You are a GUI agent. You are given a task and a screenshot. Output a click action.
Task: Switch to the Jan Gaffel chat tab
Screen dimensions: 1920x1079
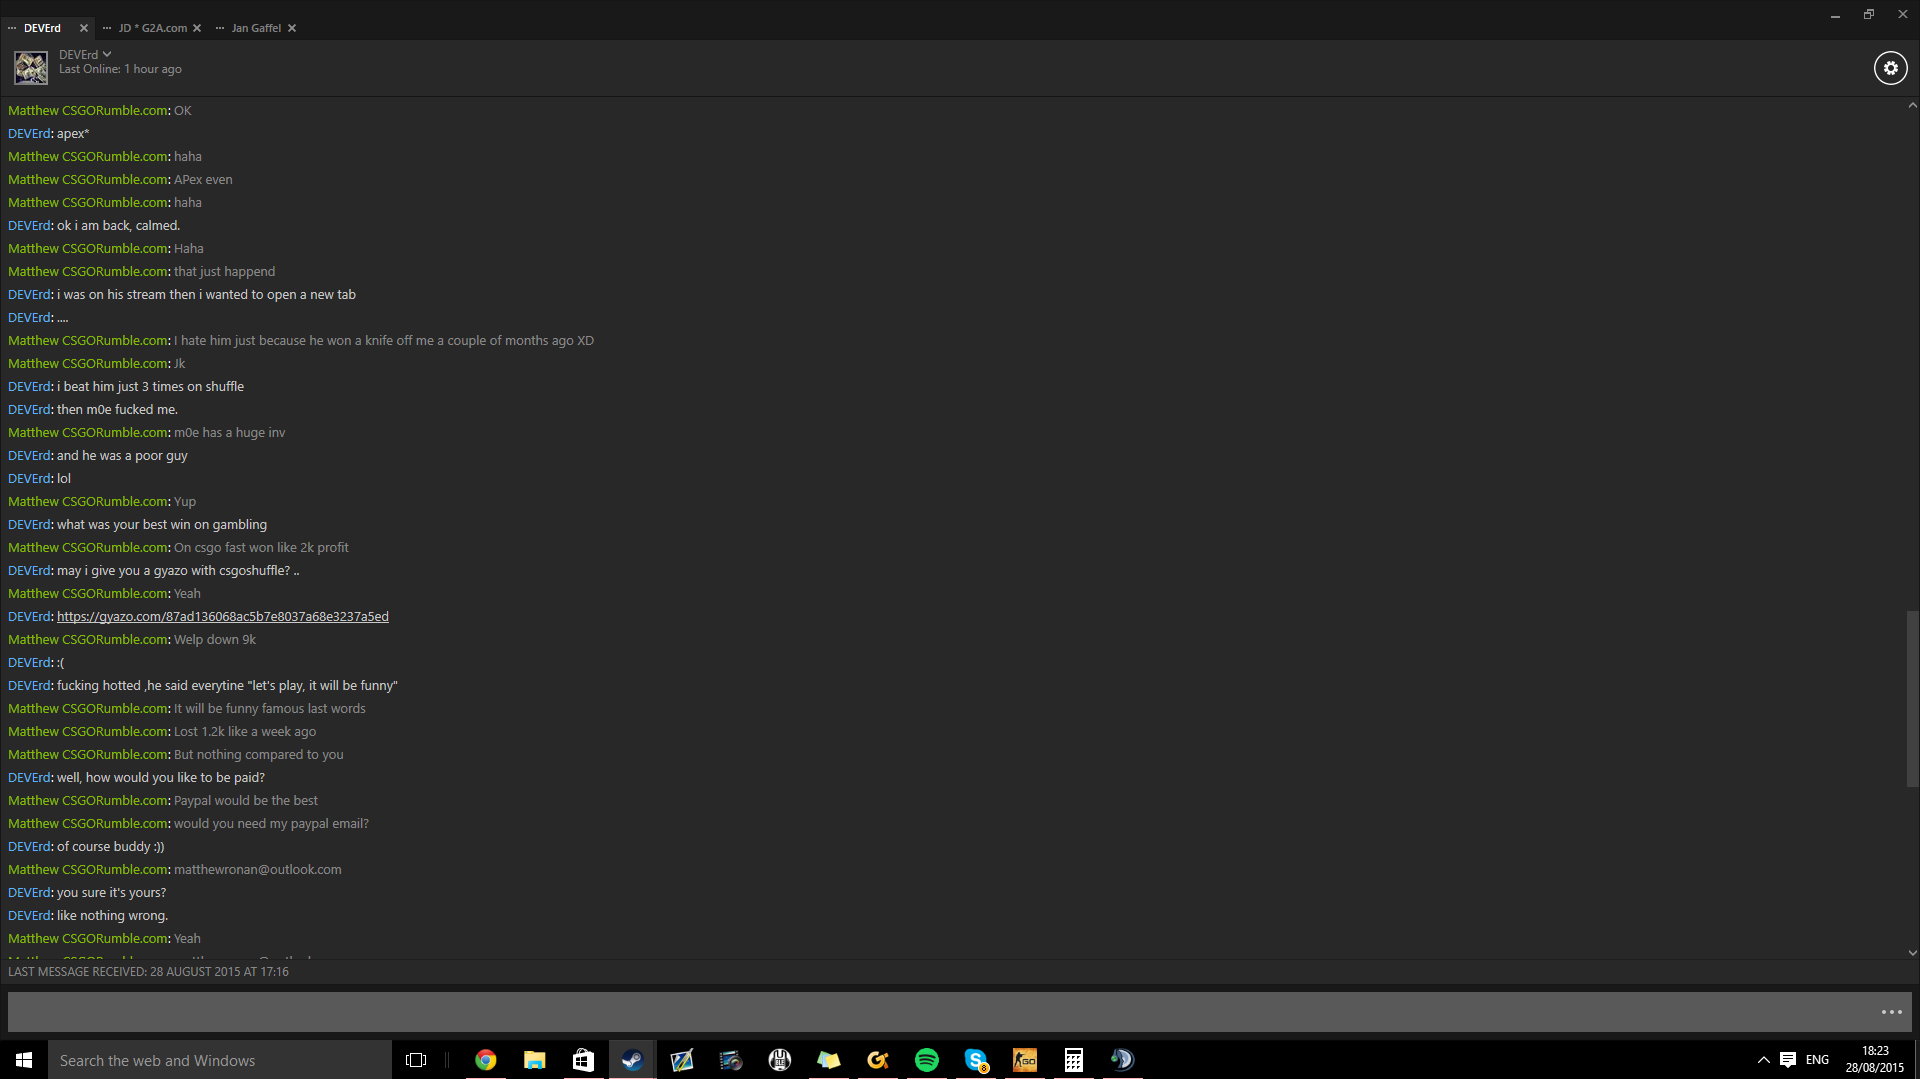pyautogui.click(x=256, y=28)
